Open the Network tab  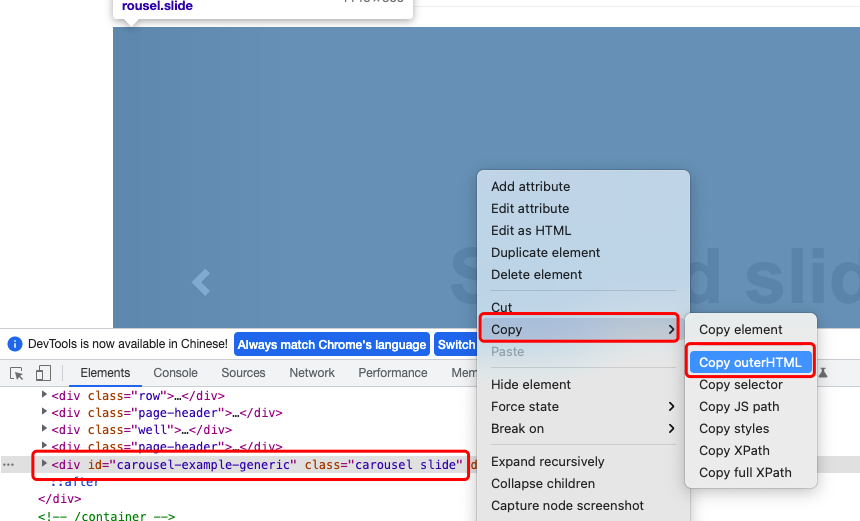tap(312, 373)
